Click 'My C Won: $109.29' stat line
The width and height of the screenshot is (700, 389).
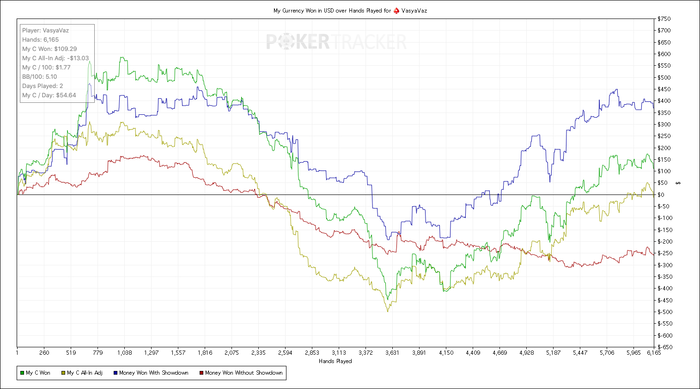pyautogui.click(x=50, y=49)
